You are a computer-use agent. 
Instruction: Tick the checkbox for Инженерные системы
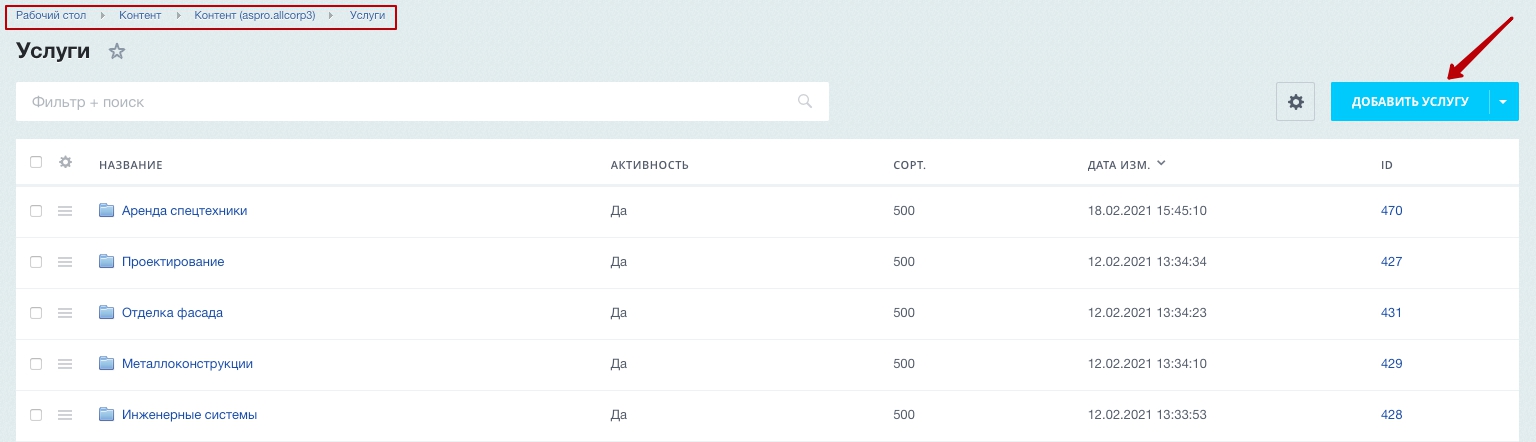tap(36, 415)
